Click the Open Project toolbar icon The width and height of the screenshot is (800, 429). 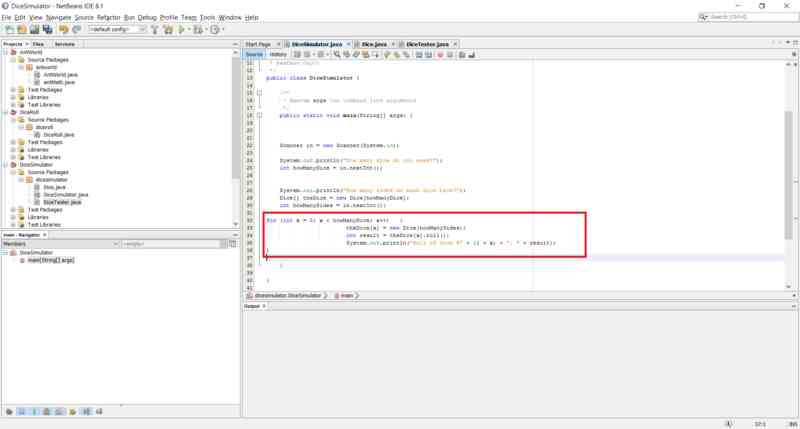click(x=35, y=30)
